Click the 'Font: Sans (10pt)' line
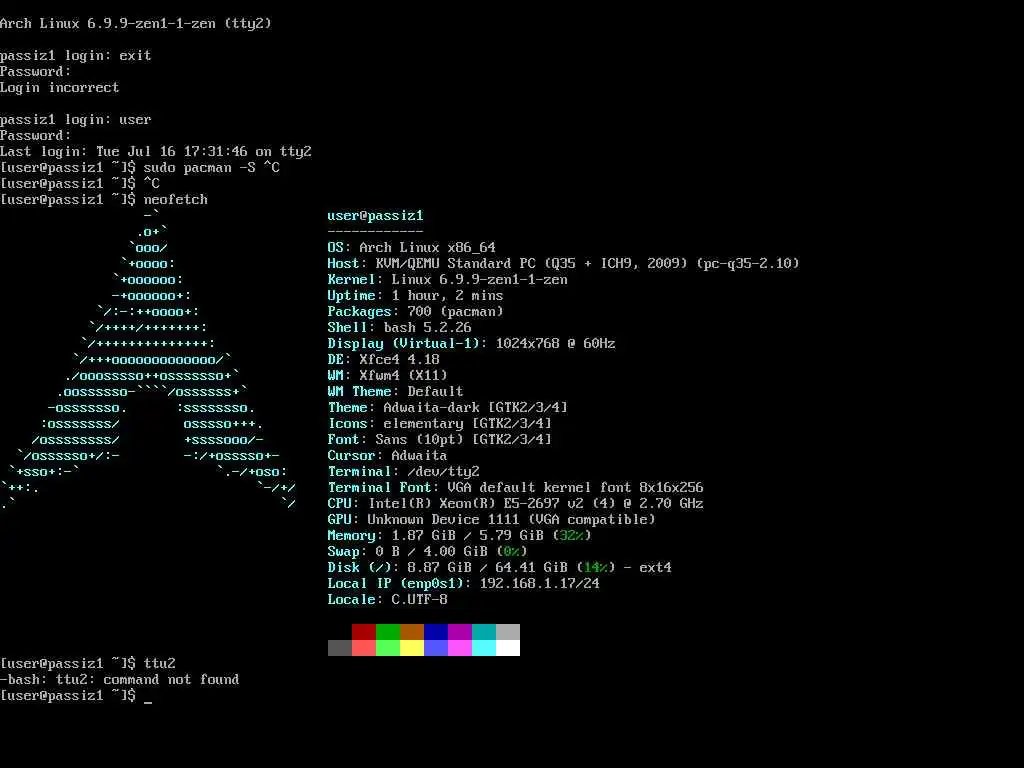Viewport: 1024px width, 768px height. [x=440, y=440]
